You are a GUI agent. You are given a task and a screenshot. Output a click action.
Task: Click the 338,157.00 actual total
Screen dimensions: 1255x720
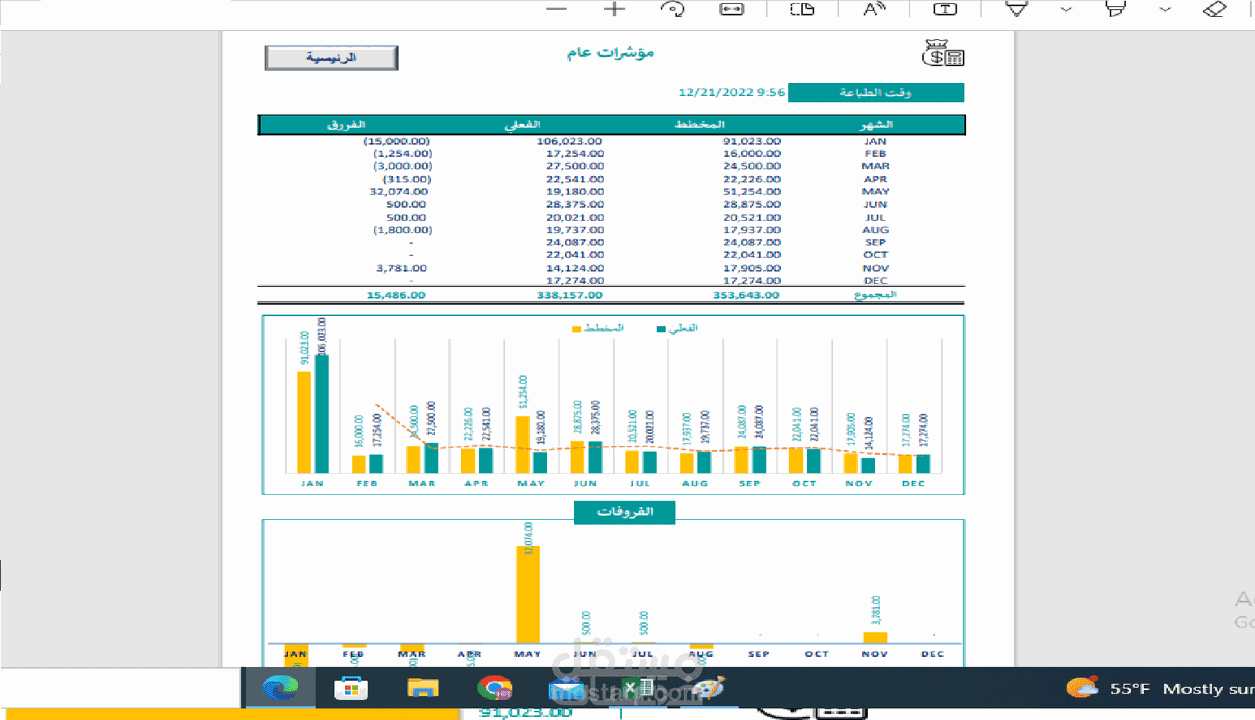(570, 295)
